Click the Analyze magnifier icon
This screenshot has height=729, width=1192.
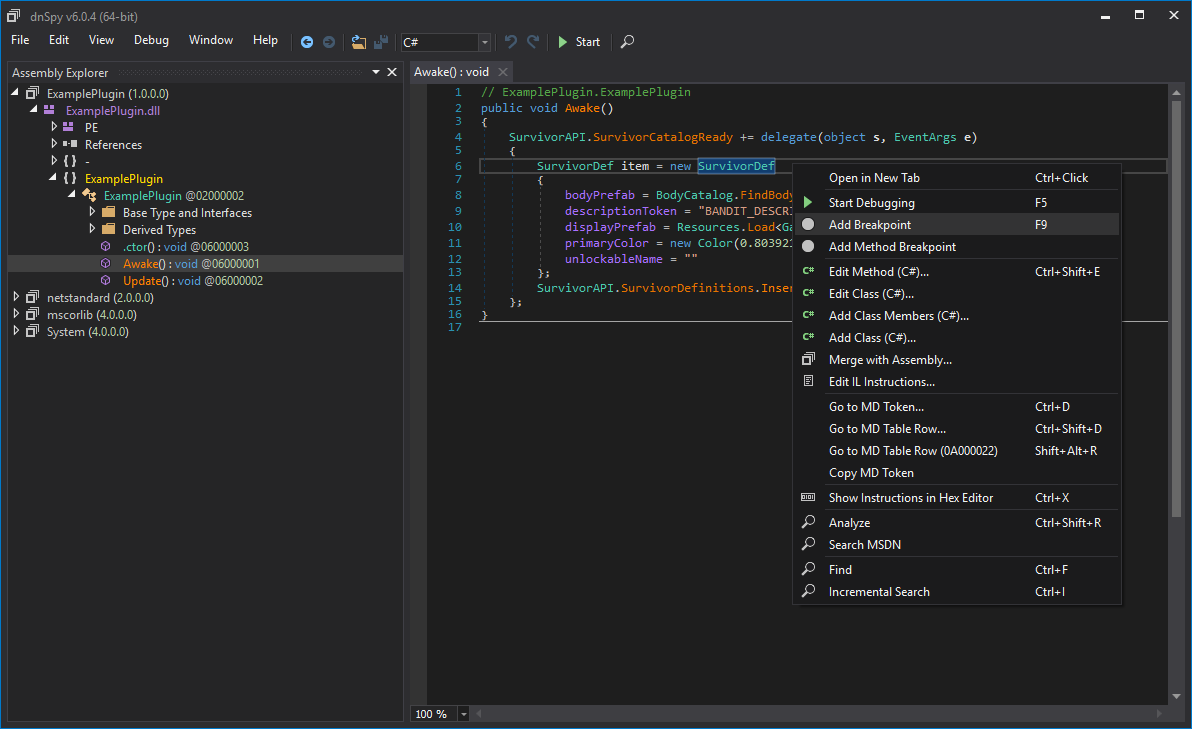(x=808, y=522)
